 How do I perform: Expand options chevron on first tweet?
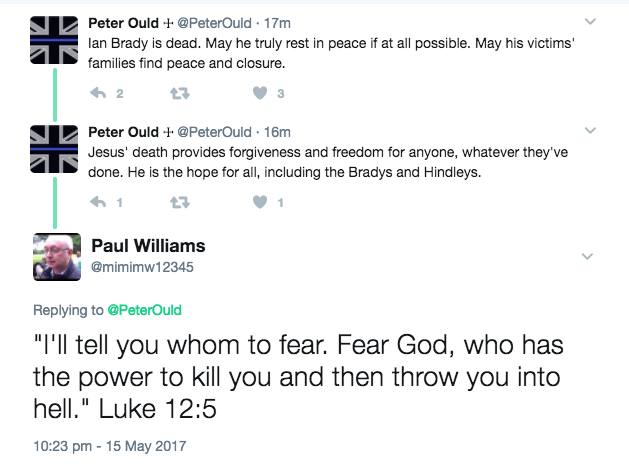pos(590,22)
